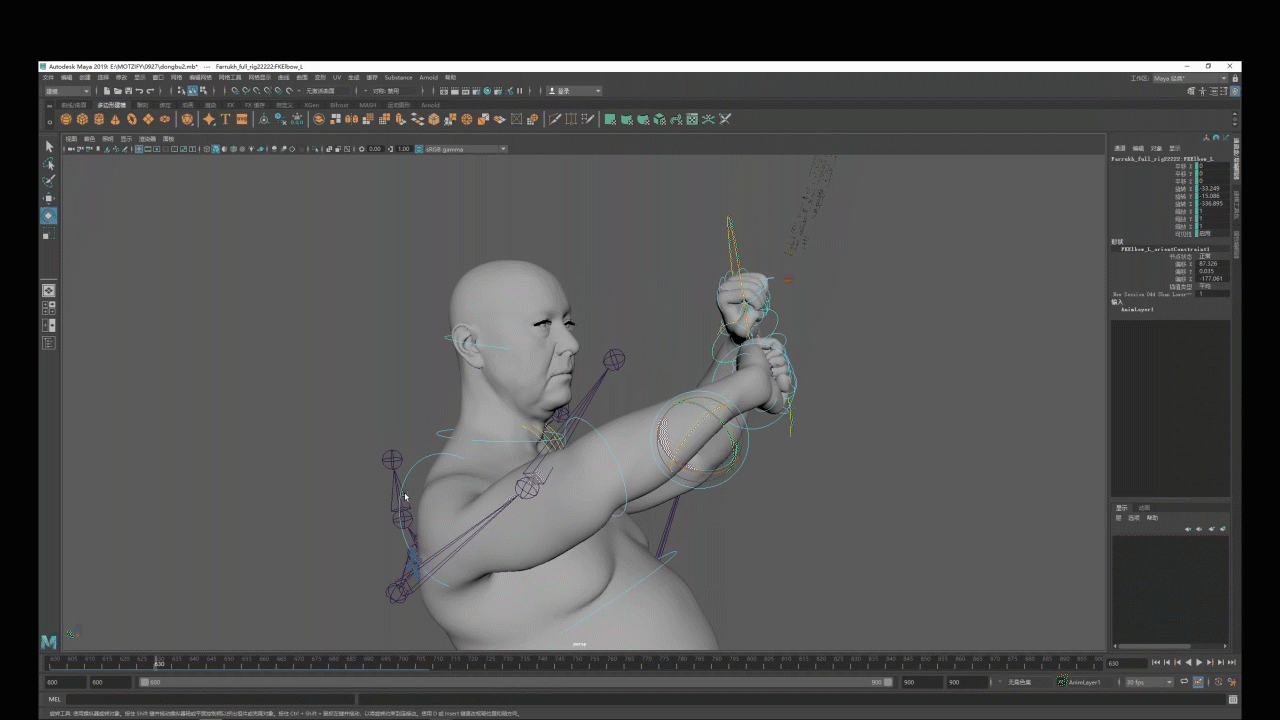Click the Save Scene icon
Viewport: 1280px width, 720px height.
(128, 91)
